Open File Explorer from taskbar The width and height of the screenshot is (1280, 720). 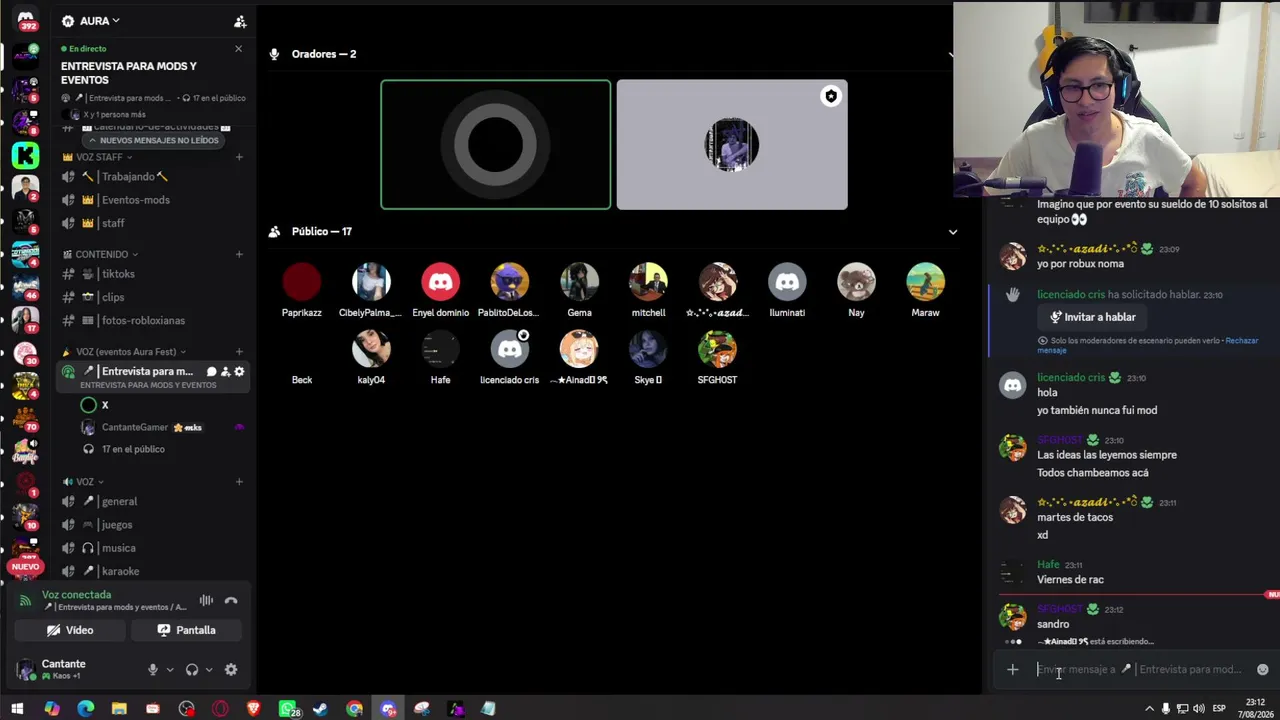point(119,709)
